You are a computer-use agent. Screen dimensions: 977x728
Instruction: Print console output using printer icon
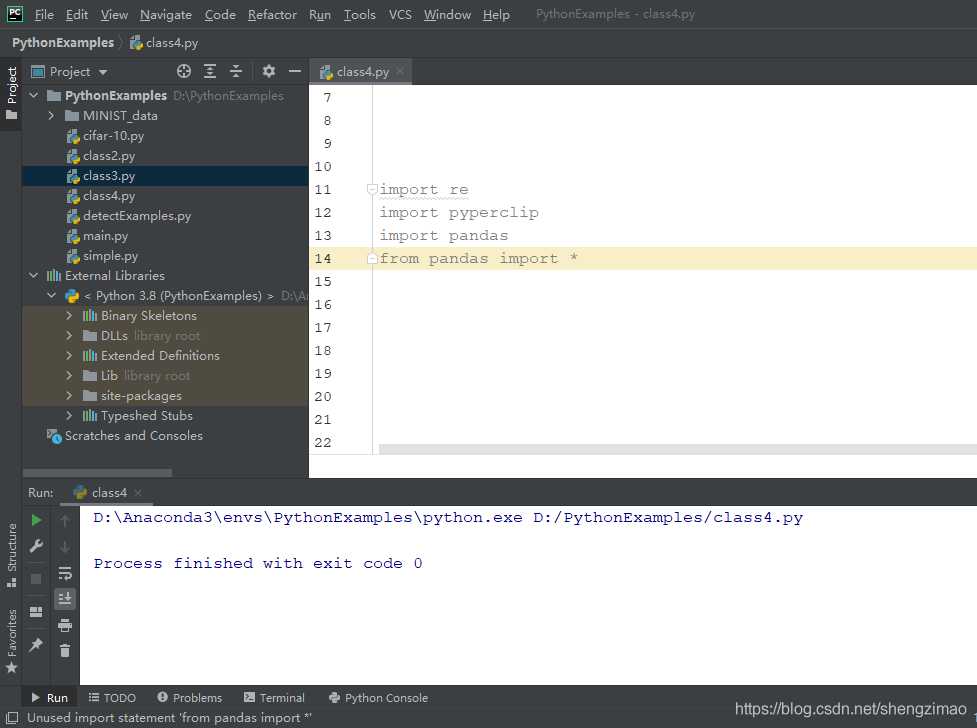coord(65,624)
